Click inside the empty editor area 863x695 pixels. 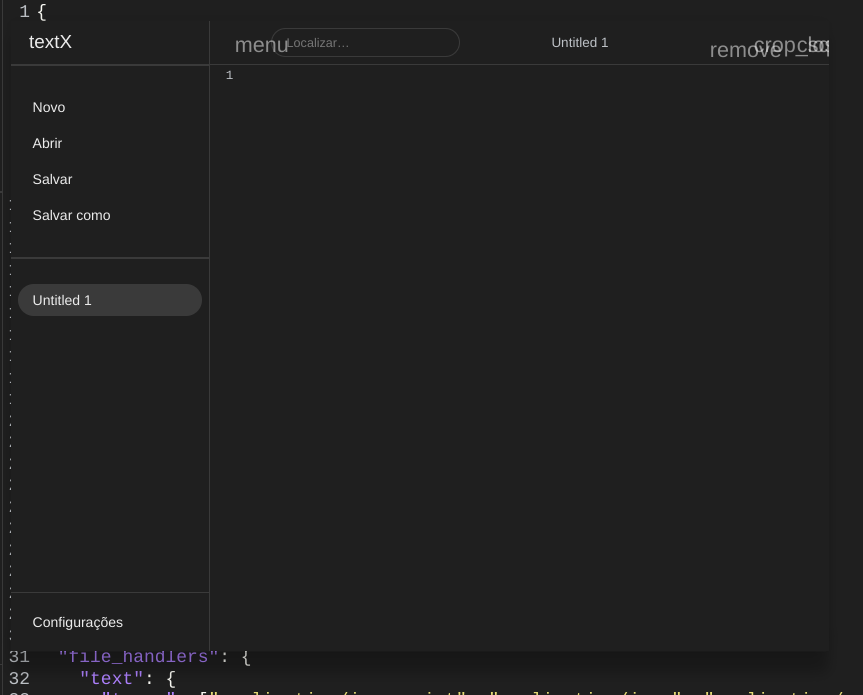500,300
